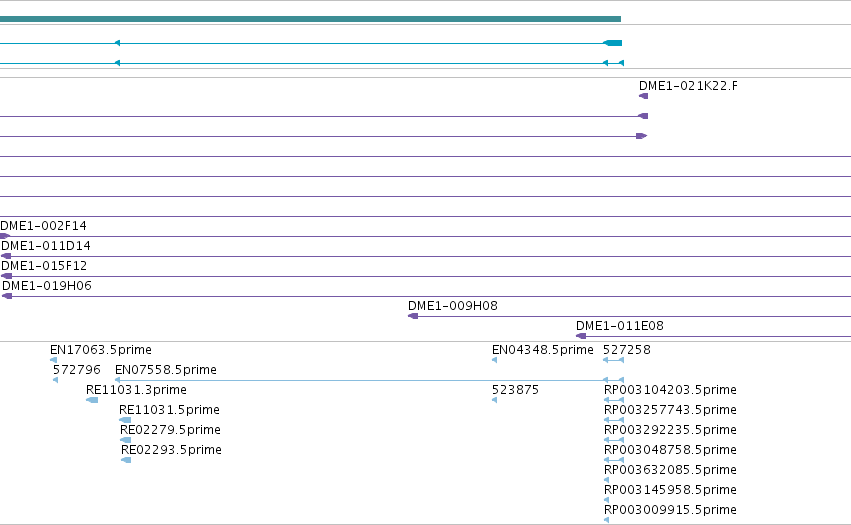Click the DME1-015F12 clone label
Image resolution: width=851 pixels, height=525 pixels.
[x=44, y=266]
